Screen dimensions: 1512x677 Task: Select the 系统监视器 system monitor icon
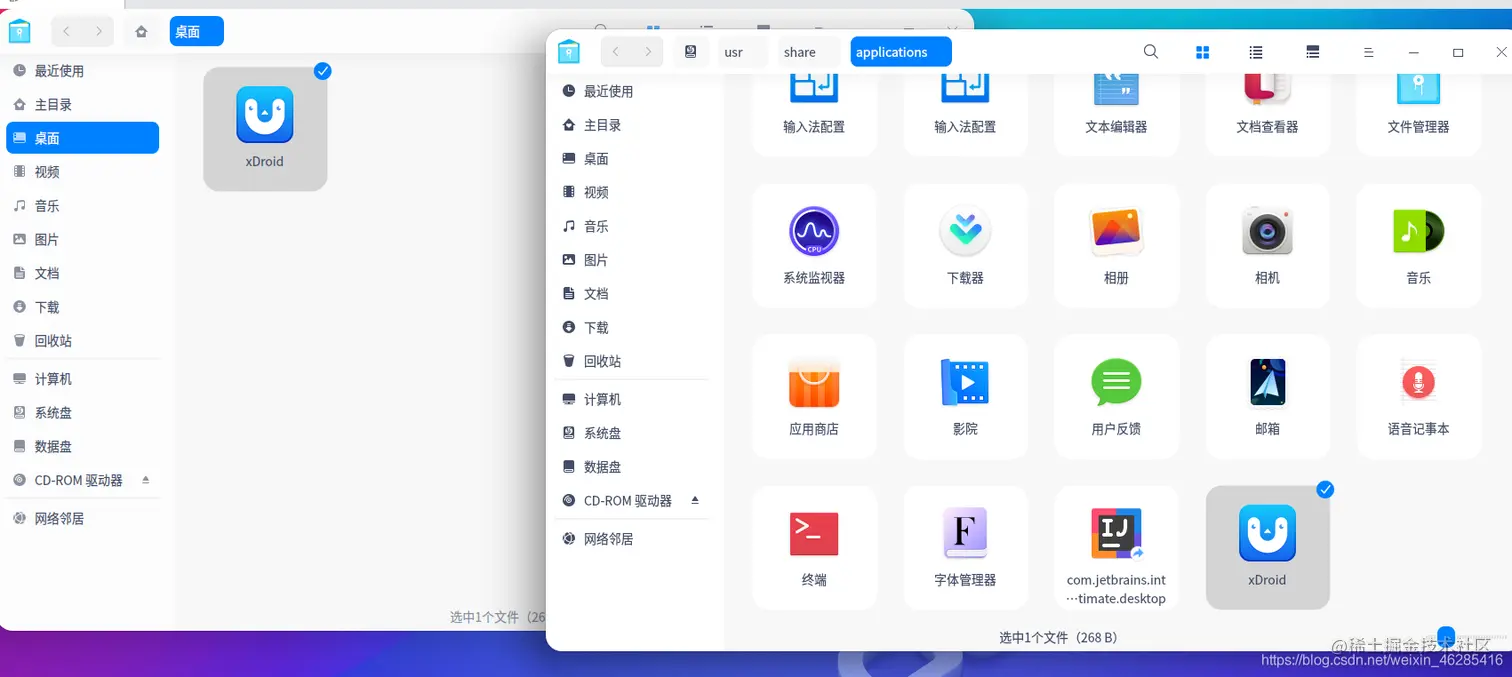(814, 245)
